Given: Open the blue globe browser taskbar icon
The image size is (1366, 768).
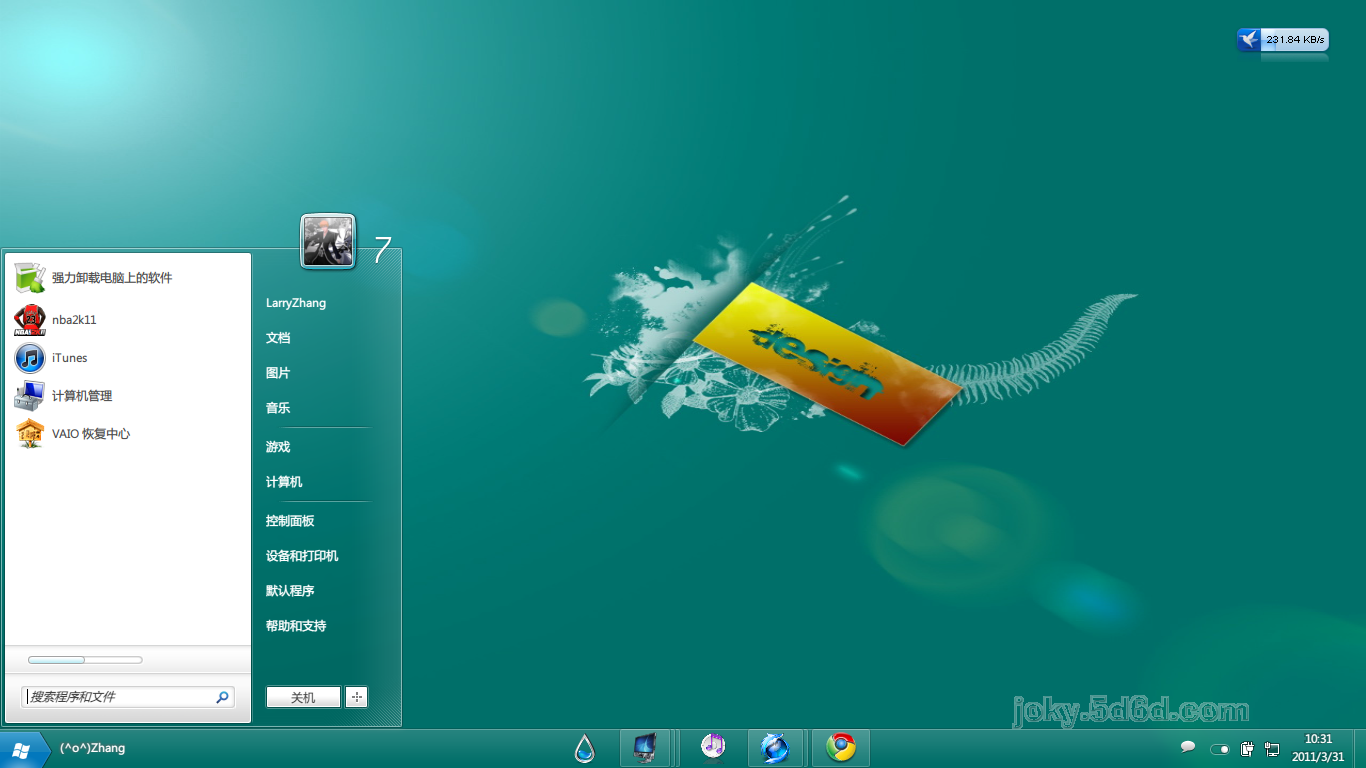Looking at the screenshot, I should click(774, 748).
